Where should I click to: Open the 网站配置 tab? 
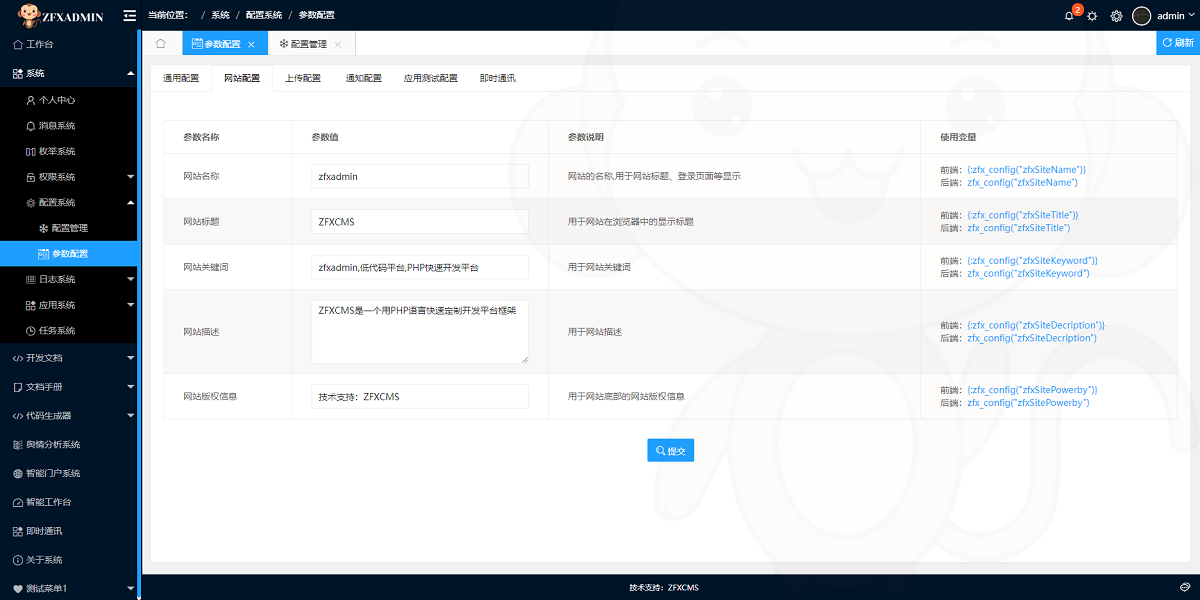click(x=242, y=78)
